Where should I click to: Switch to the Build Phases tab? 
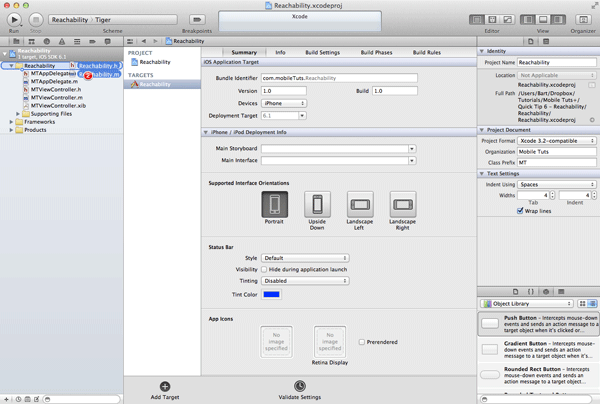(377, 52)
